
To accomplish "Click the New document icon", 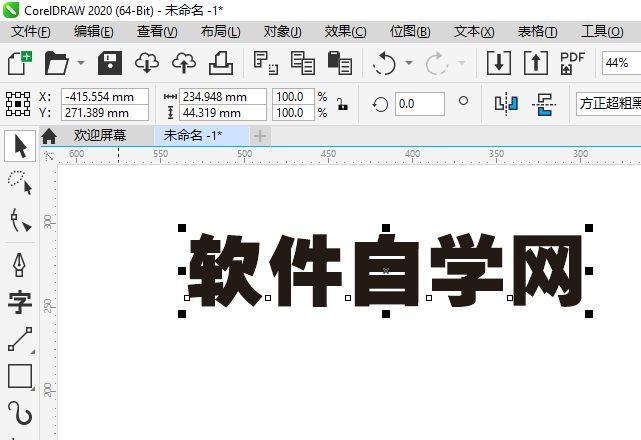I will click(20, 64).
